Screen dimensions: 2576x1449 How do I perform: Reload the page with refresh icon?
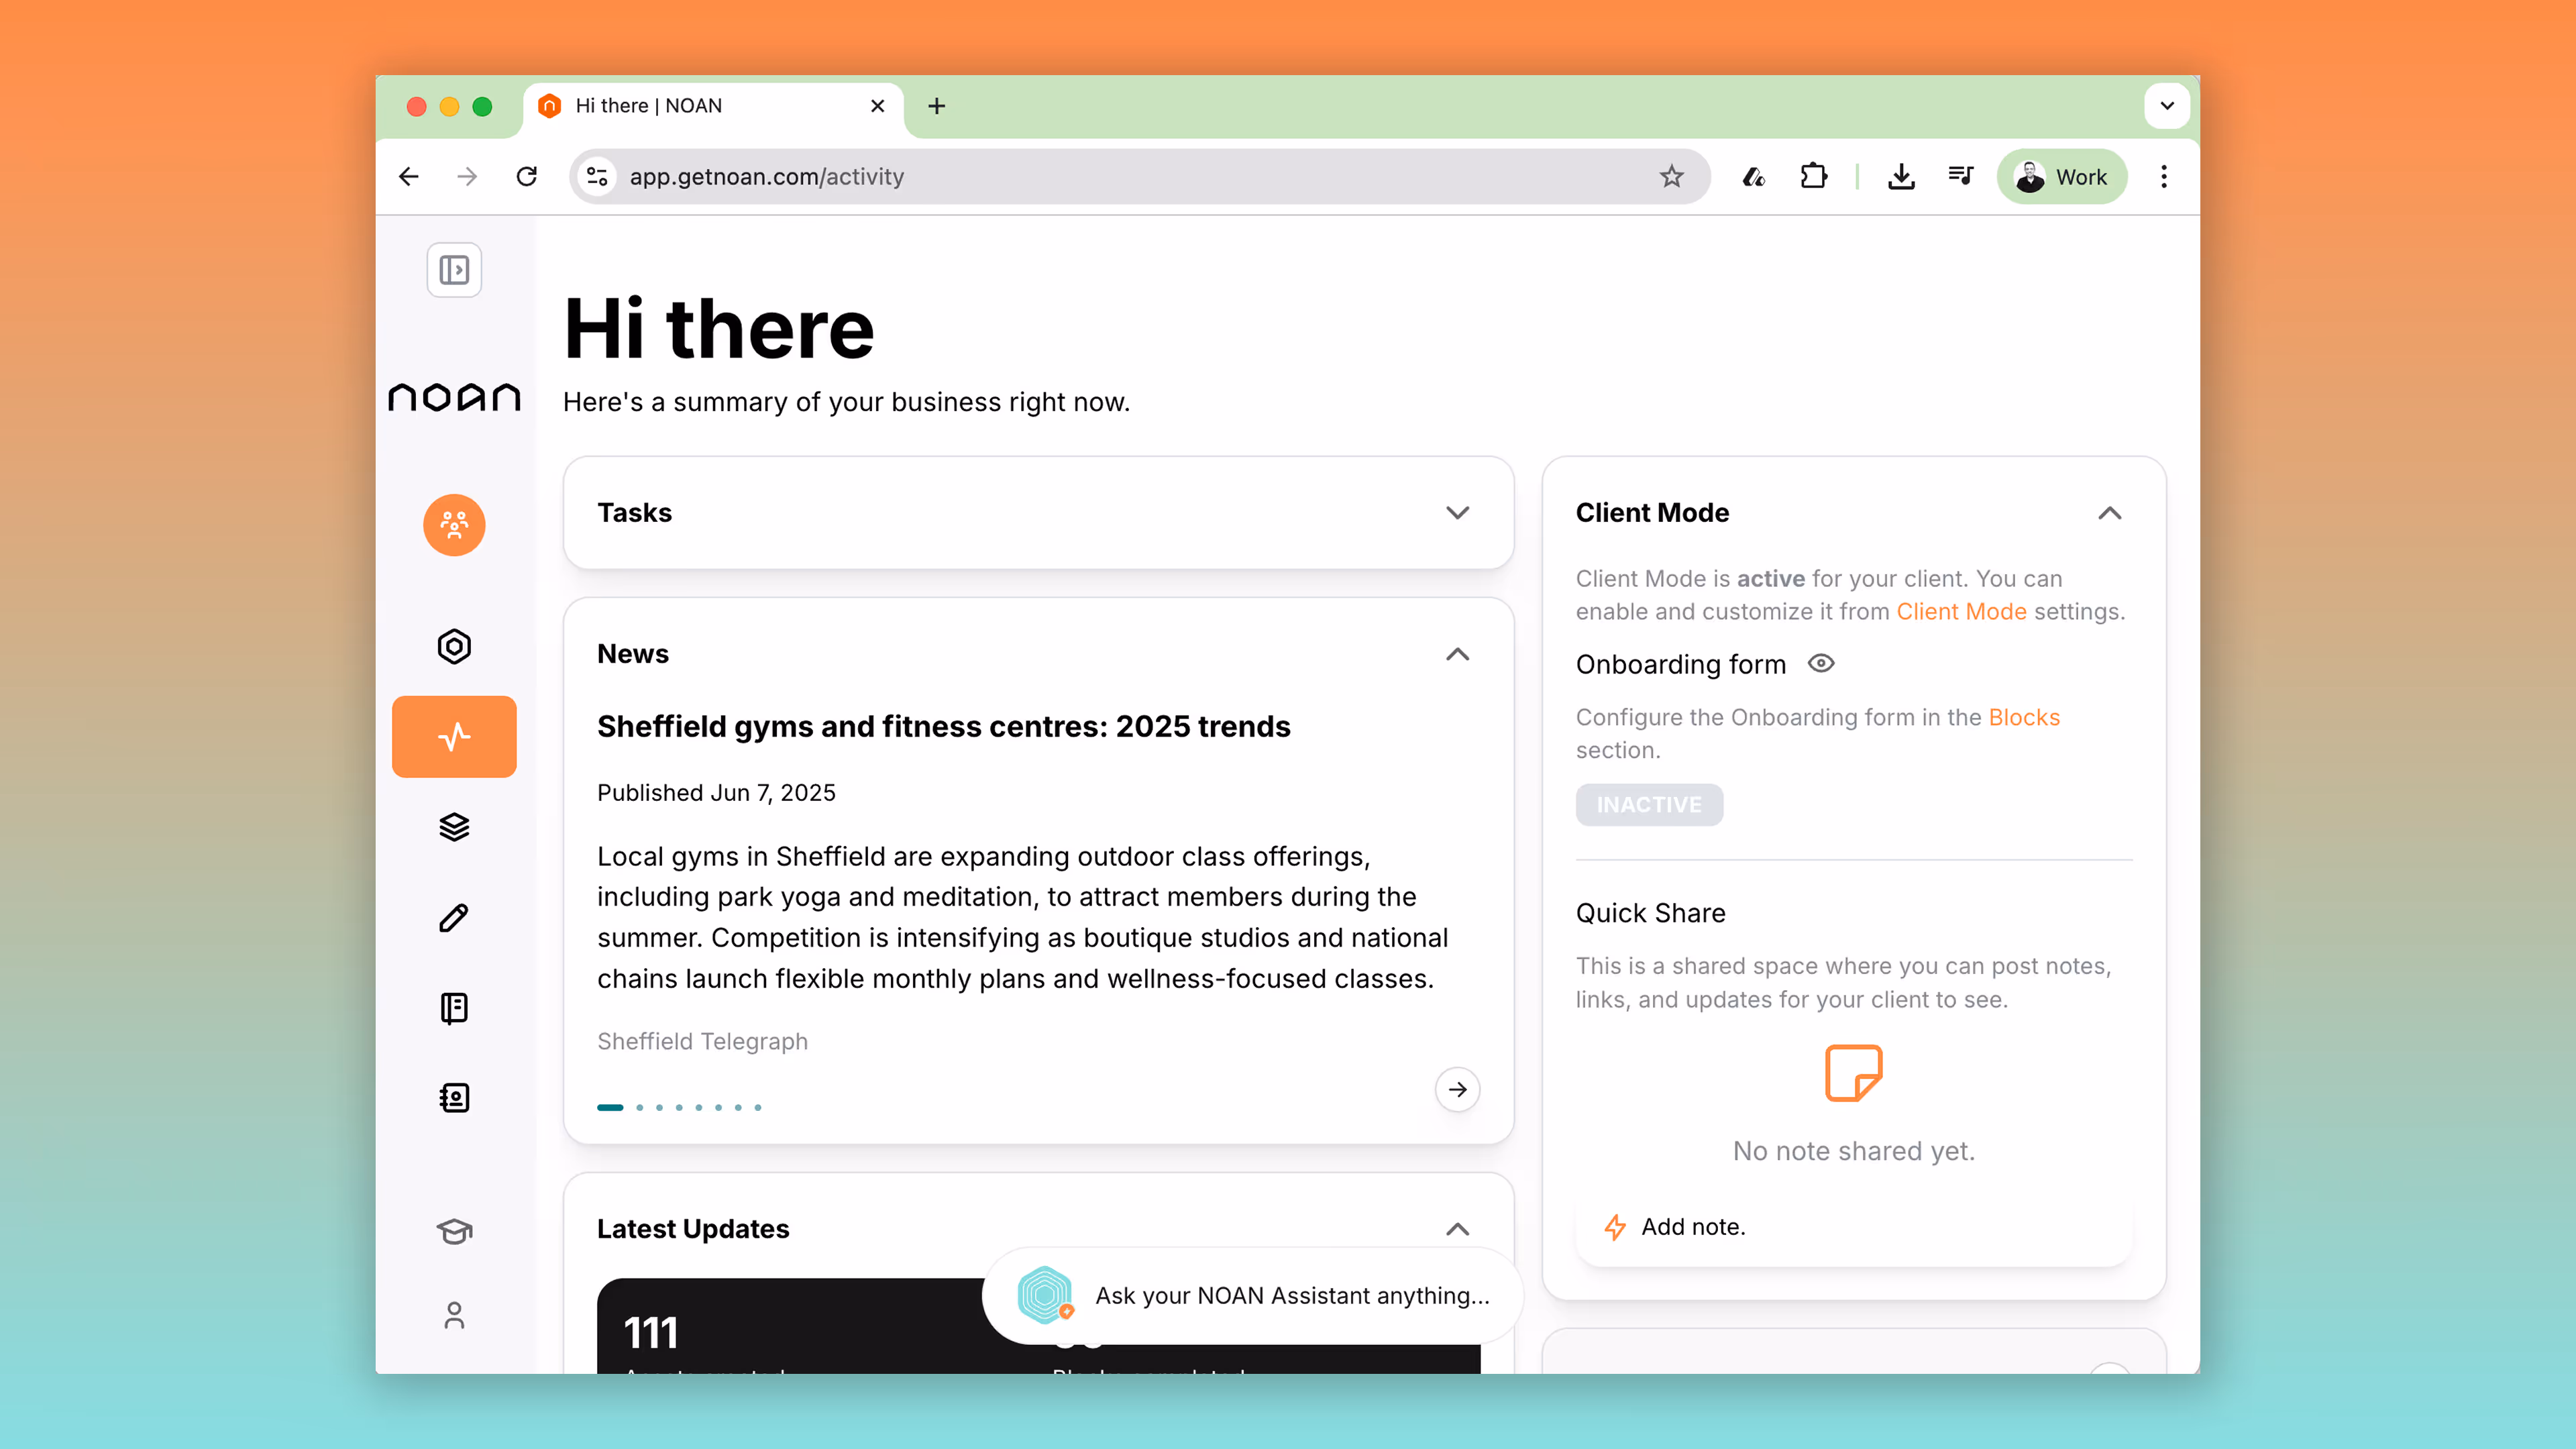(x=527, y=177)
